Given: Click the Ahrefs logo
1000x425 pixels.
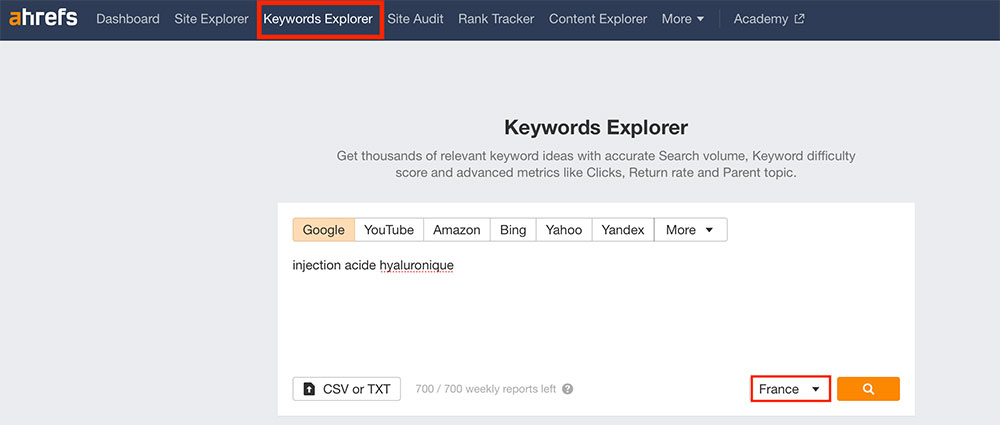Looking at the screenshot, I should click(x=43, y=19).
